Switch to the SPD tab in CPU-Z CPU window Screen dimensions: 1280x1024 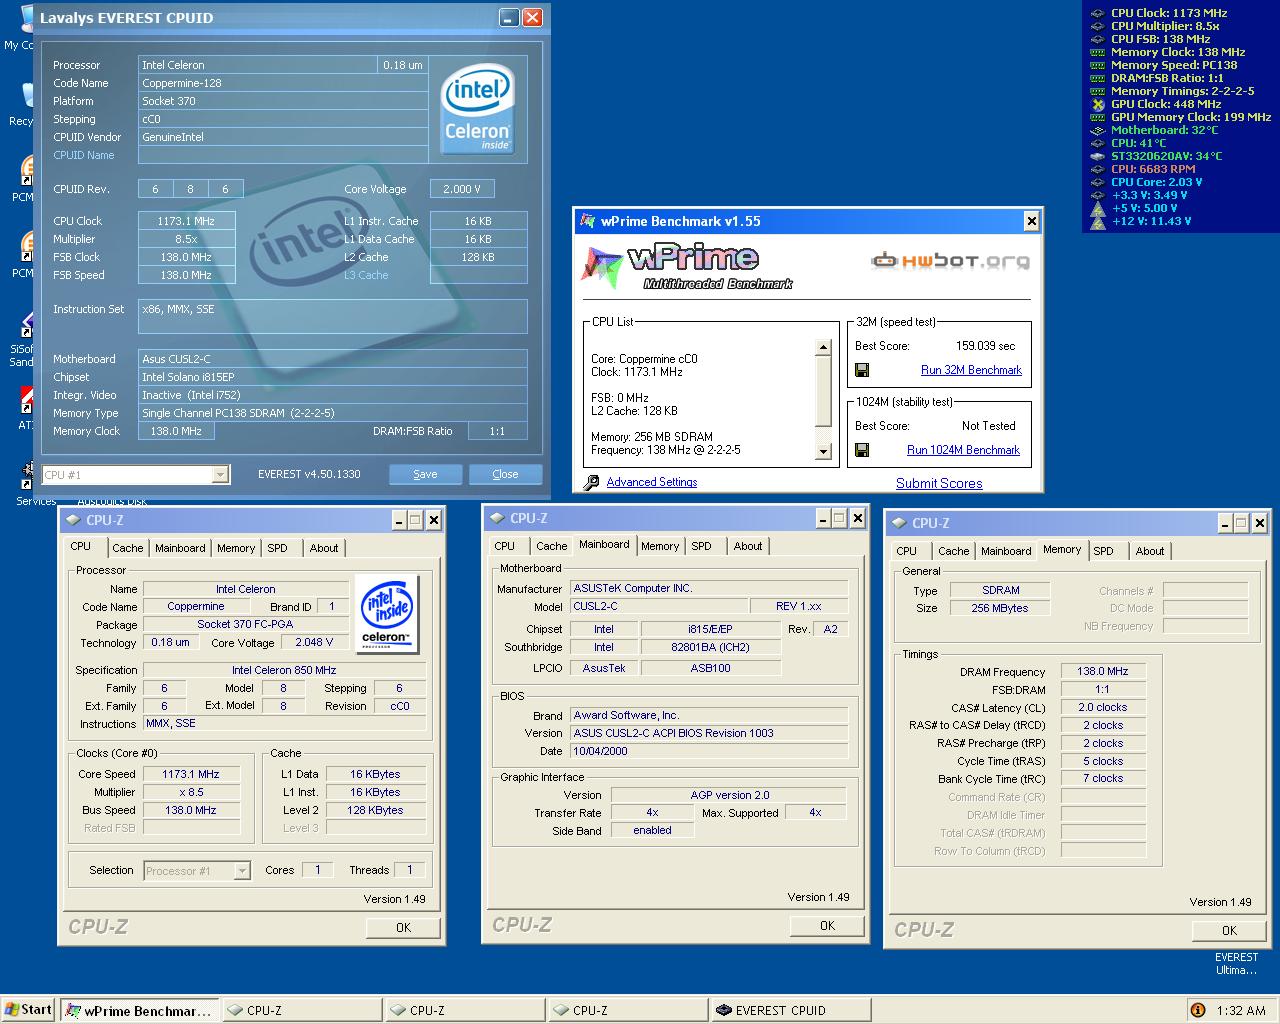(277, 548)
